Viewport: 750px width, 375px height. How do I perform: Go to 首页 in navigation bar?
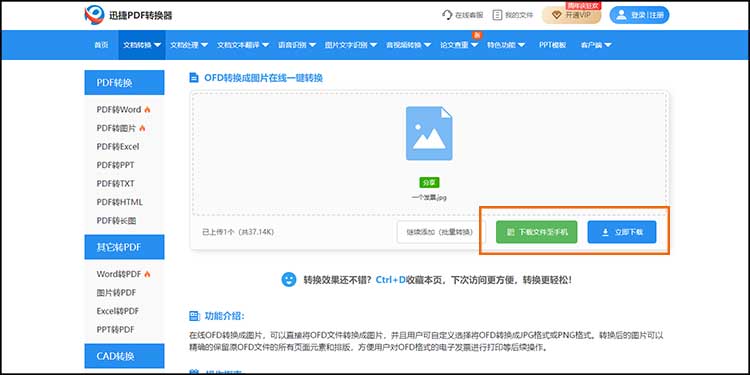pyautogui.click(x=101, y=45)
